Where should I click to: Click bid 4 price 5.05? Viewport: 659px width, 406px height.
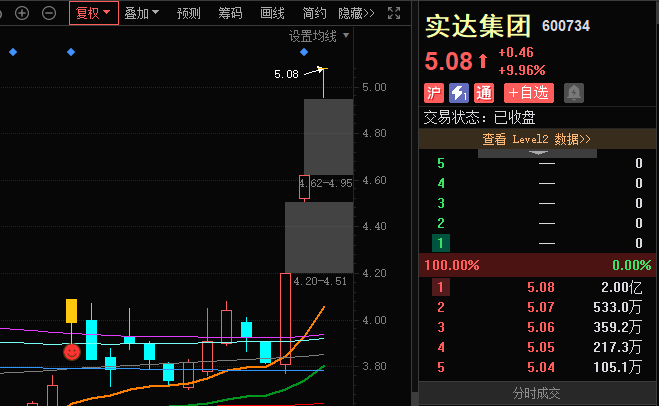[540, 347]
